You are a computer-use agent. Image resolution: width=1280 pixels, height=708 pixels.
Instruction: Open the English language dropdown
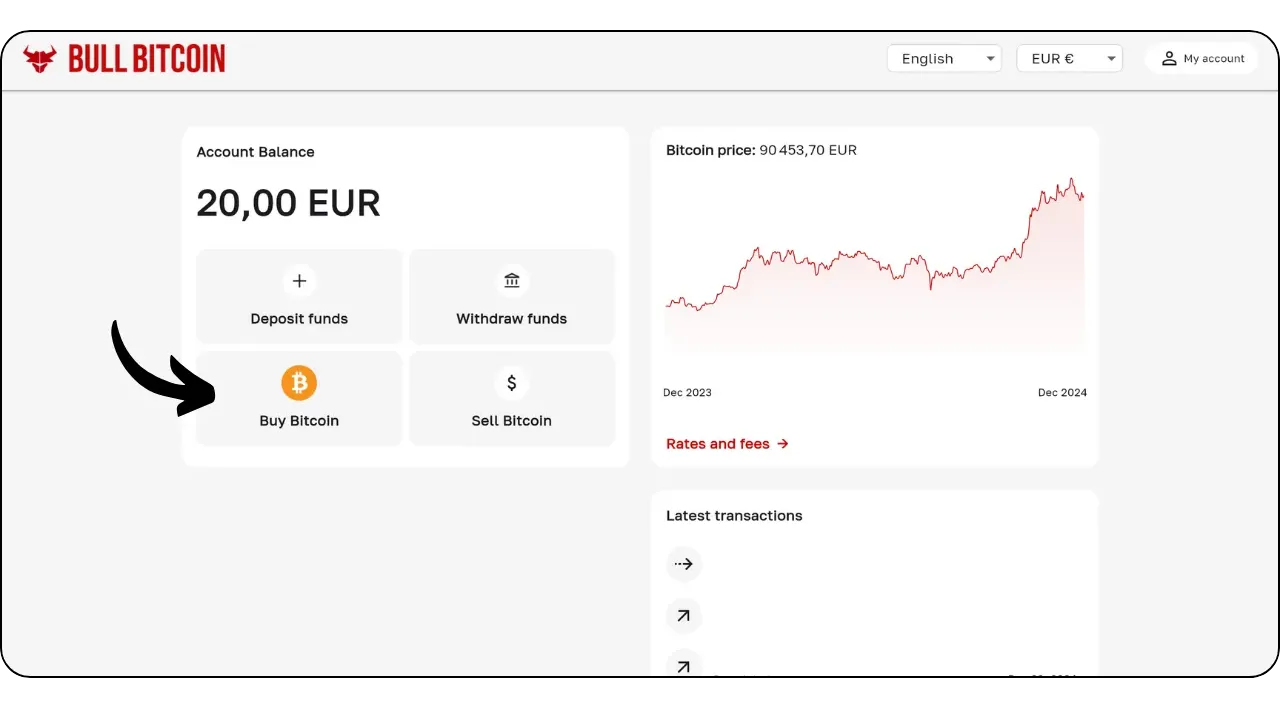tap(944, 59)
